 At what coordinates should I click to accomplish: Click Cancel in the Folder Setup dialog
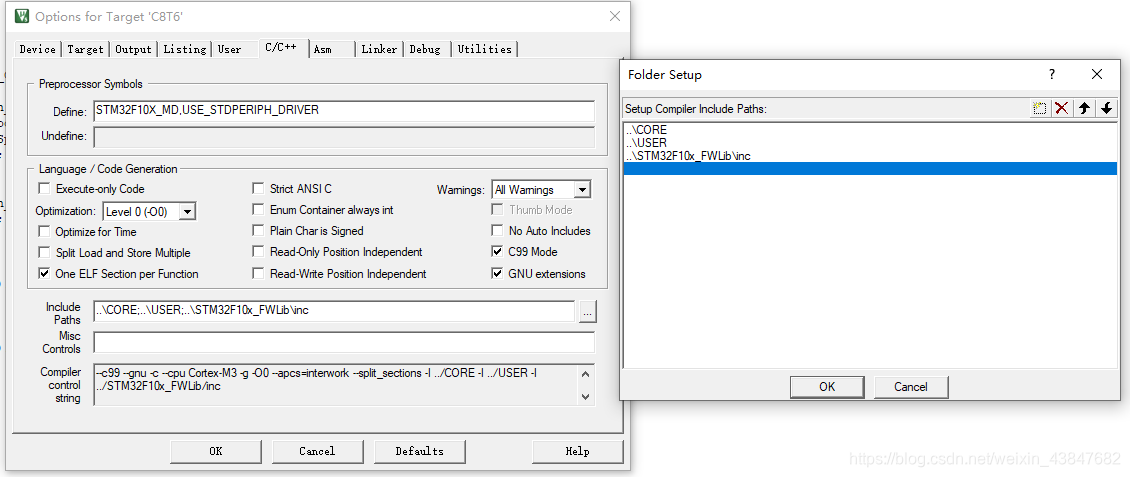911,387
